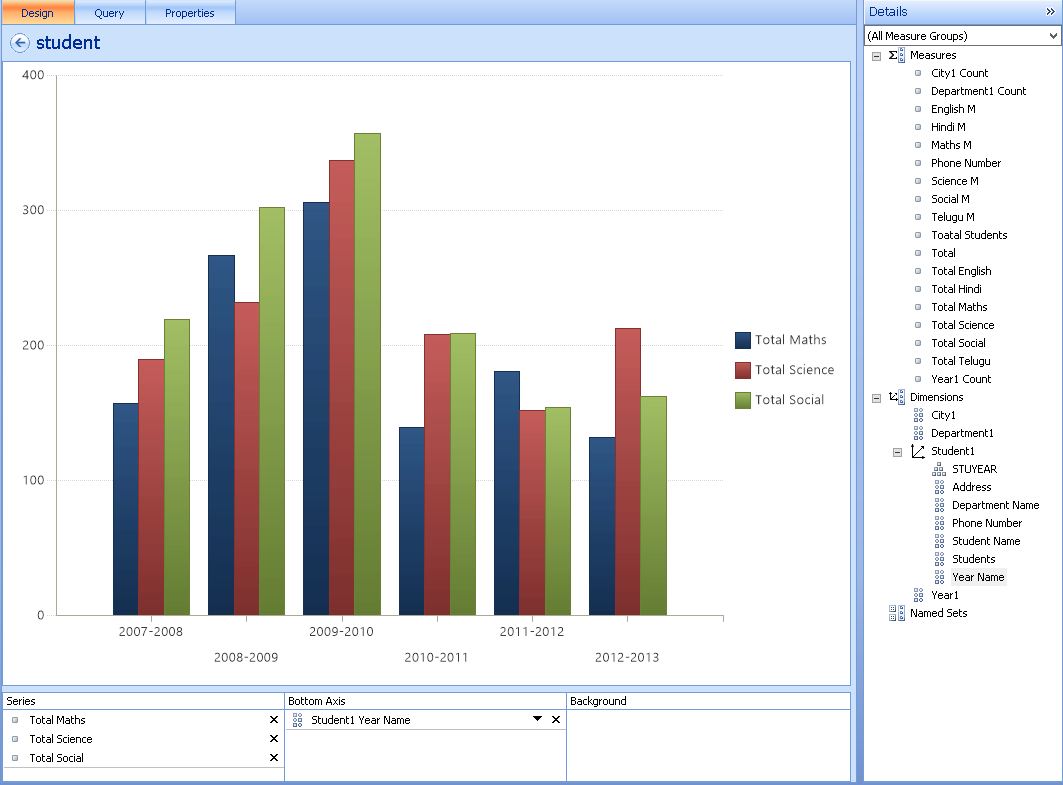Screen dimensions: 1063x785
Task: Open the Student1 Year Name dropdown arrow
Action: 538,719
